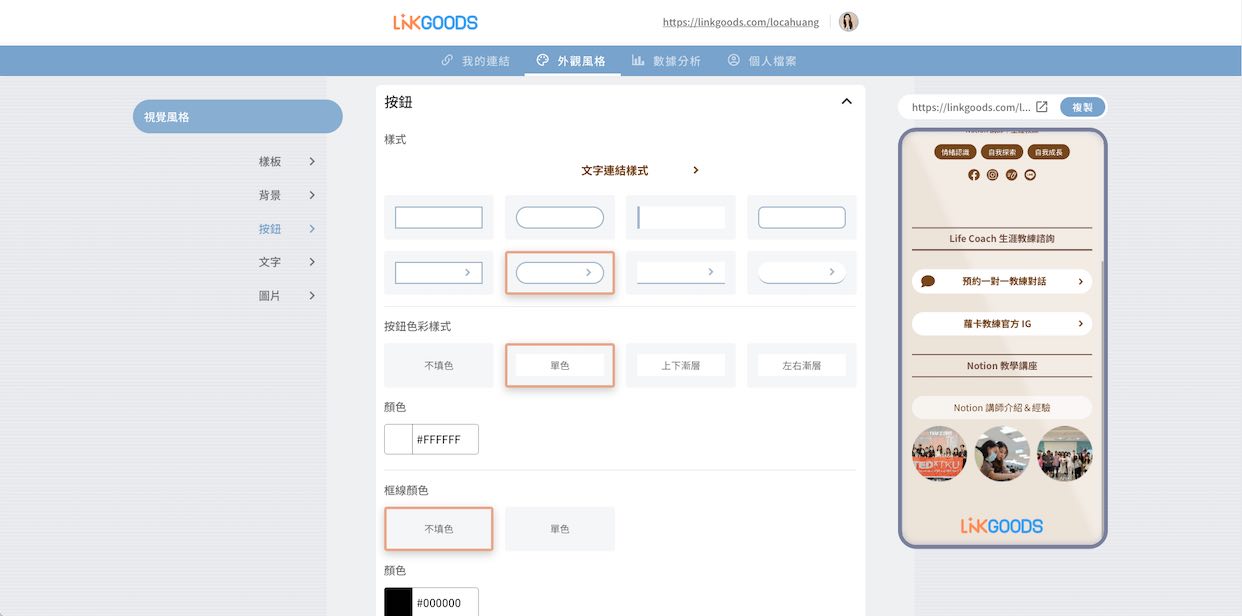Choose 左右漸層 button color style
1242x616 pixels.
click(x=802, y=365)
